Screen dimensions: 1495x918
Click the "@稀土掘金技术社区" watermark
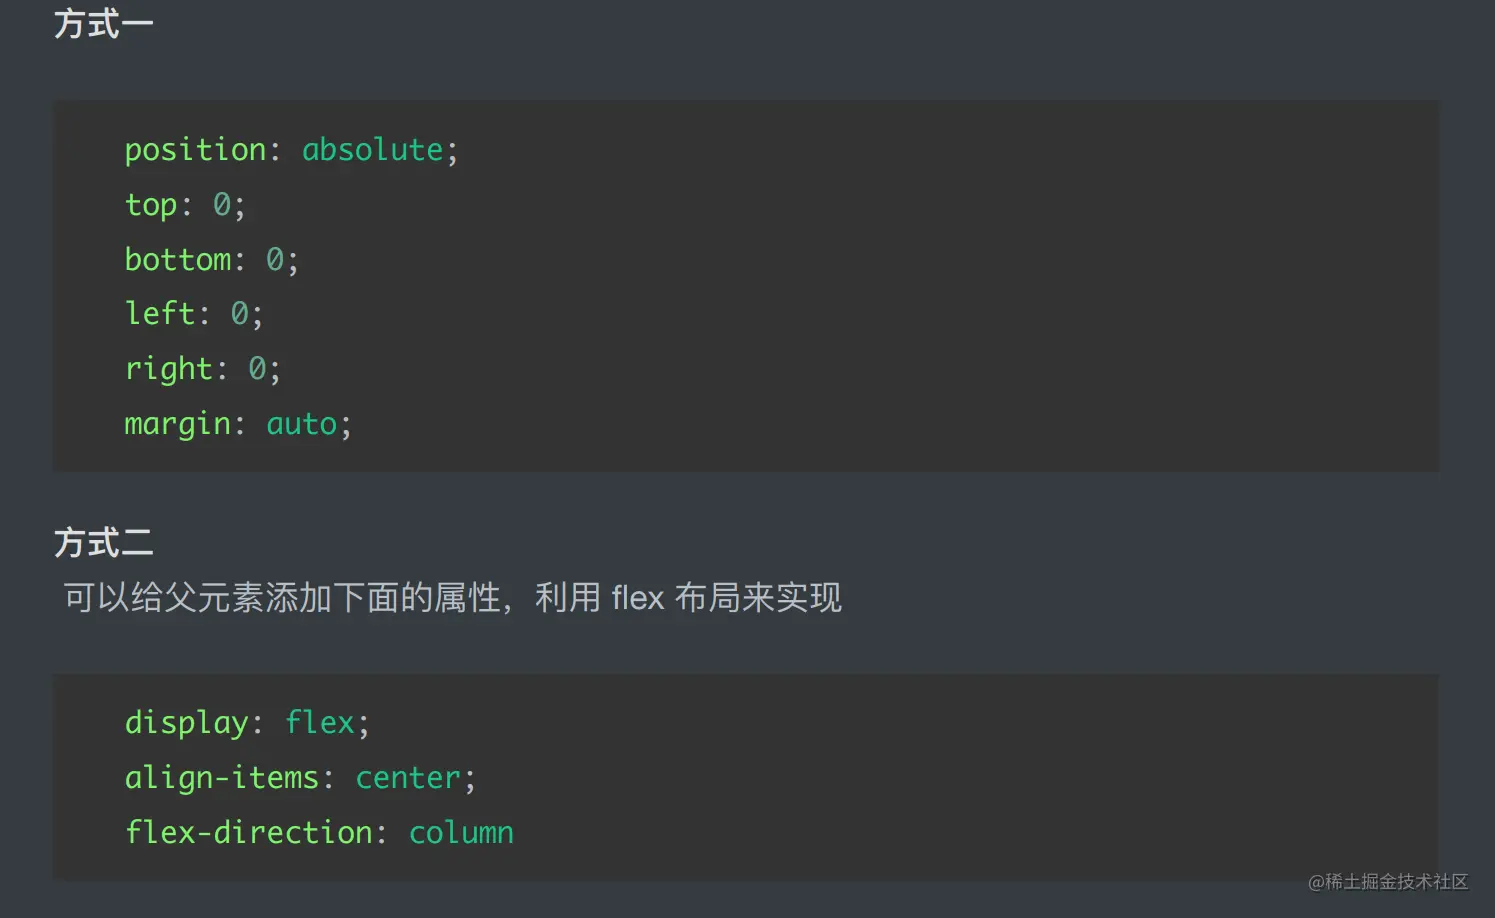click(1388, 882)
